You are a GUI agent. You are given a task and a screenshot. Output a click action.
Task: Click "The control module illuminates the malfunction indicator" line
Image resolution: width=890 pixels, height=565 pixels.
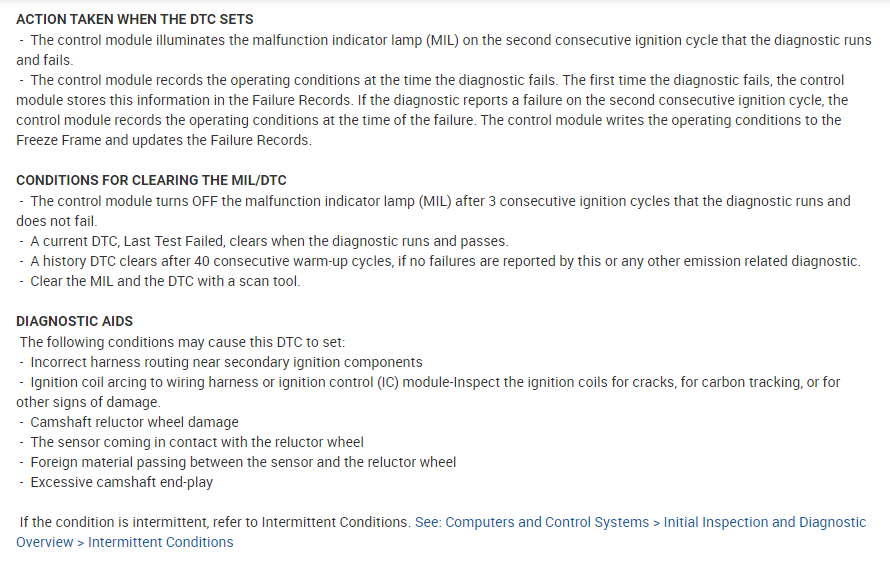[x=450, y=40]
